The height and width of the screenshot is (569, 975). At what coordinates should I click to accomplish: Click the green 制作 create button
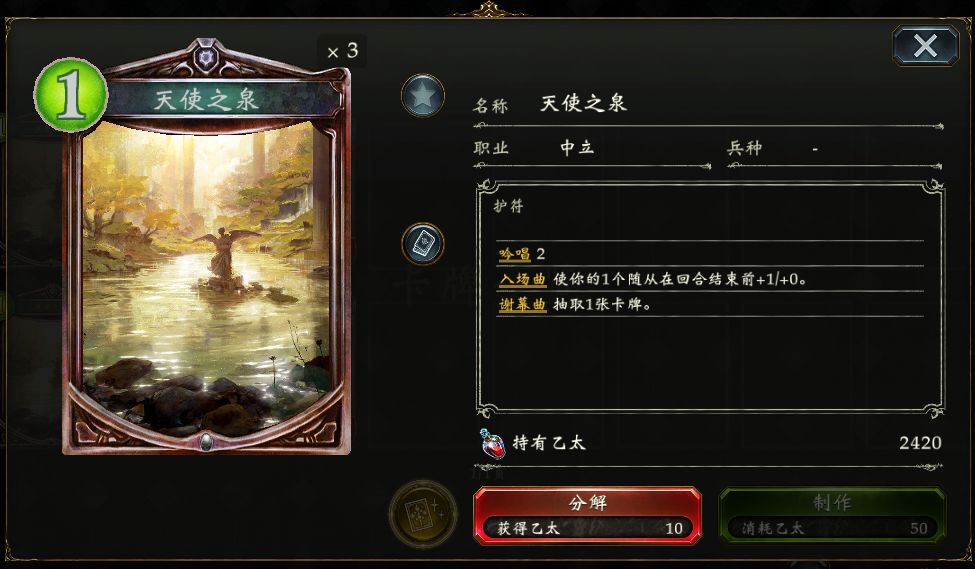click(x=832, y=516)
